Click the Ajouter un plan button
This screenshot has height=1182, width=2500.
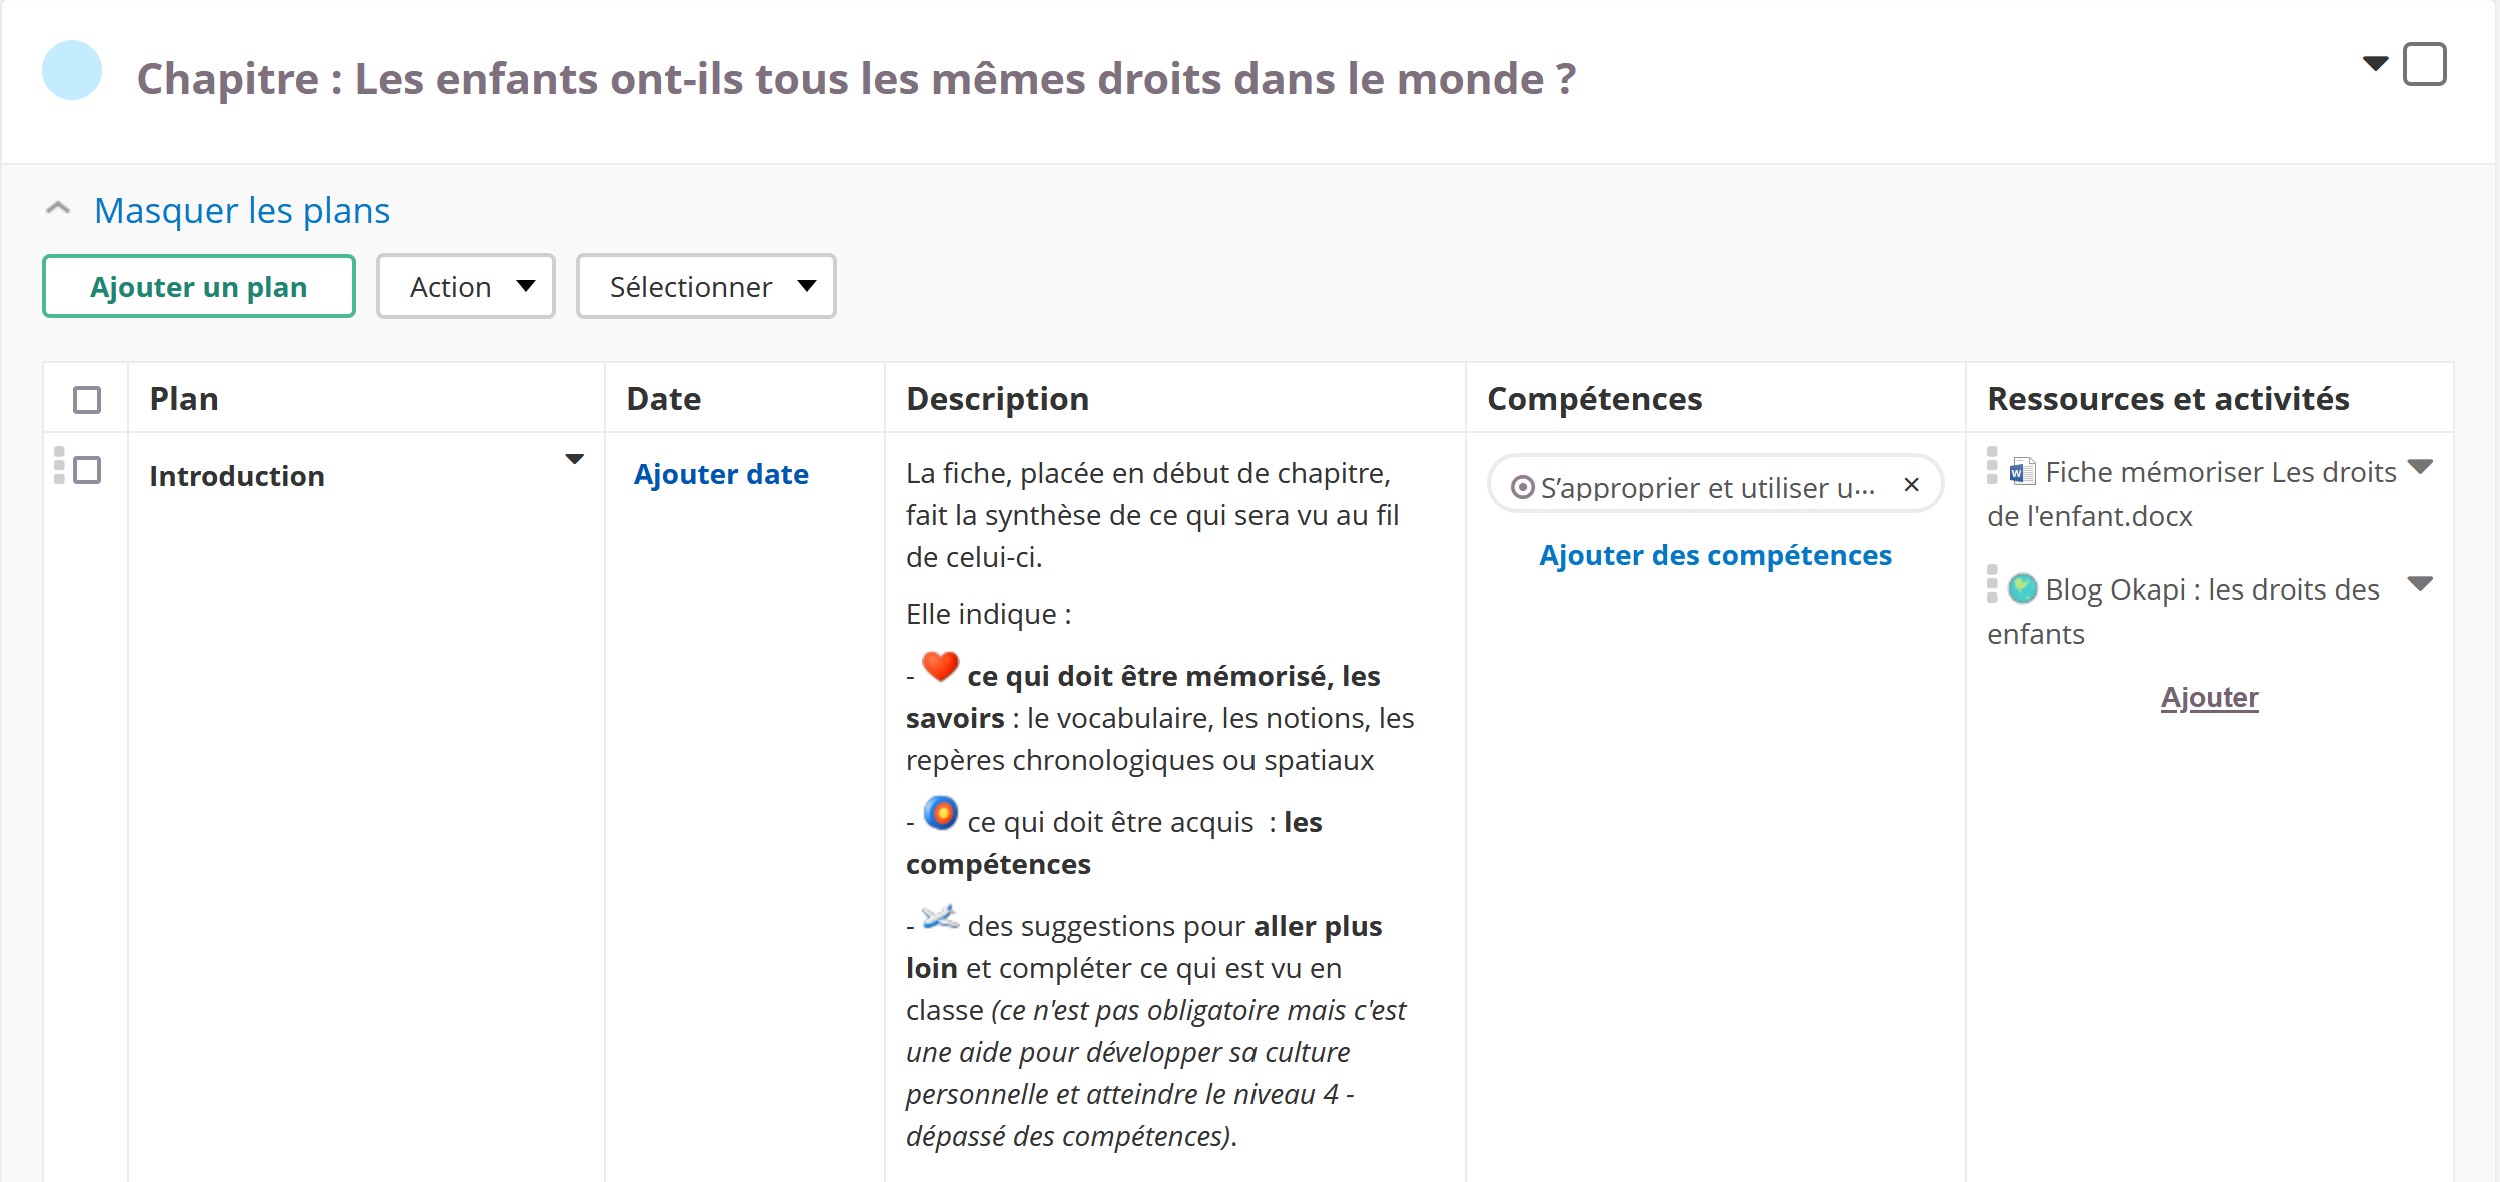(199, 287)
